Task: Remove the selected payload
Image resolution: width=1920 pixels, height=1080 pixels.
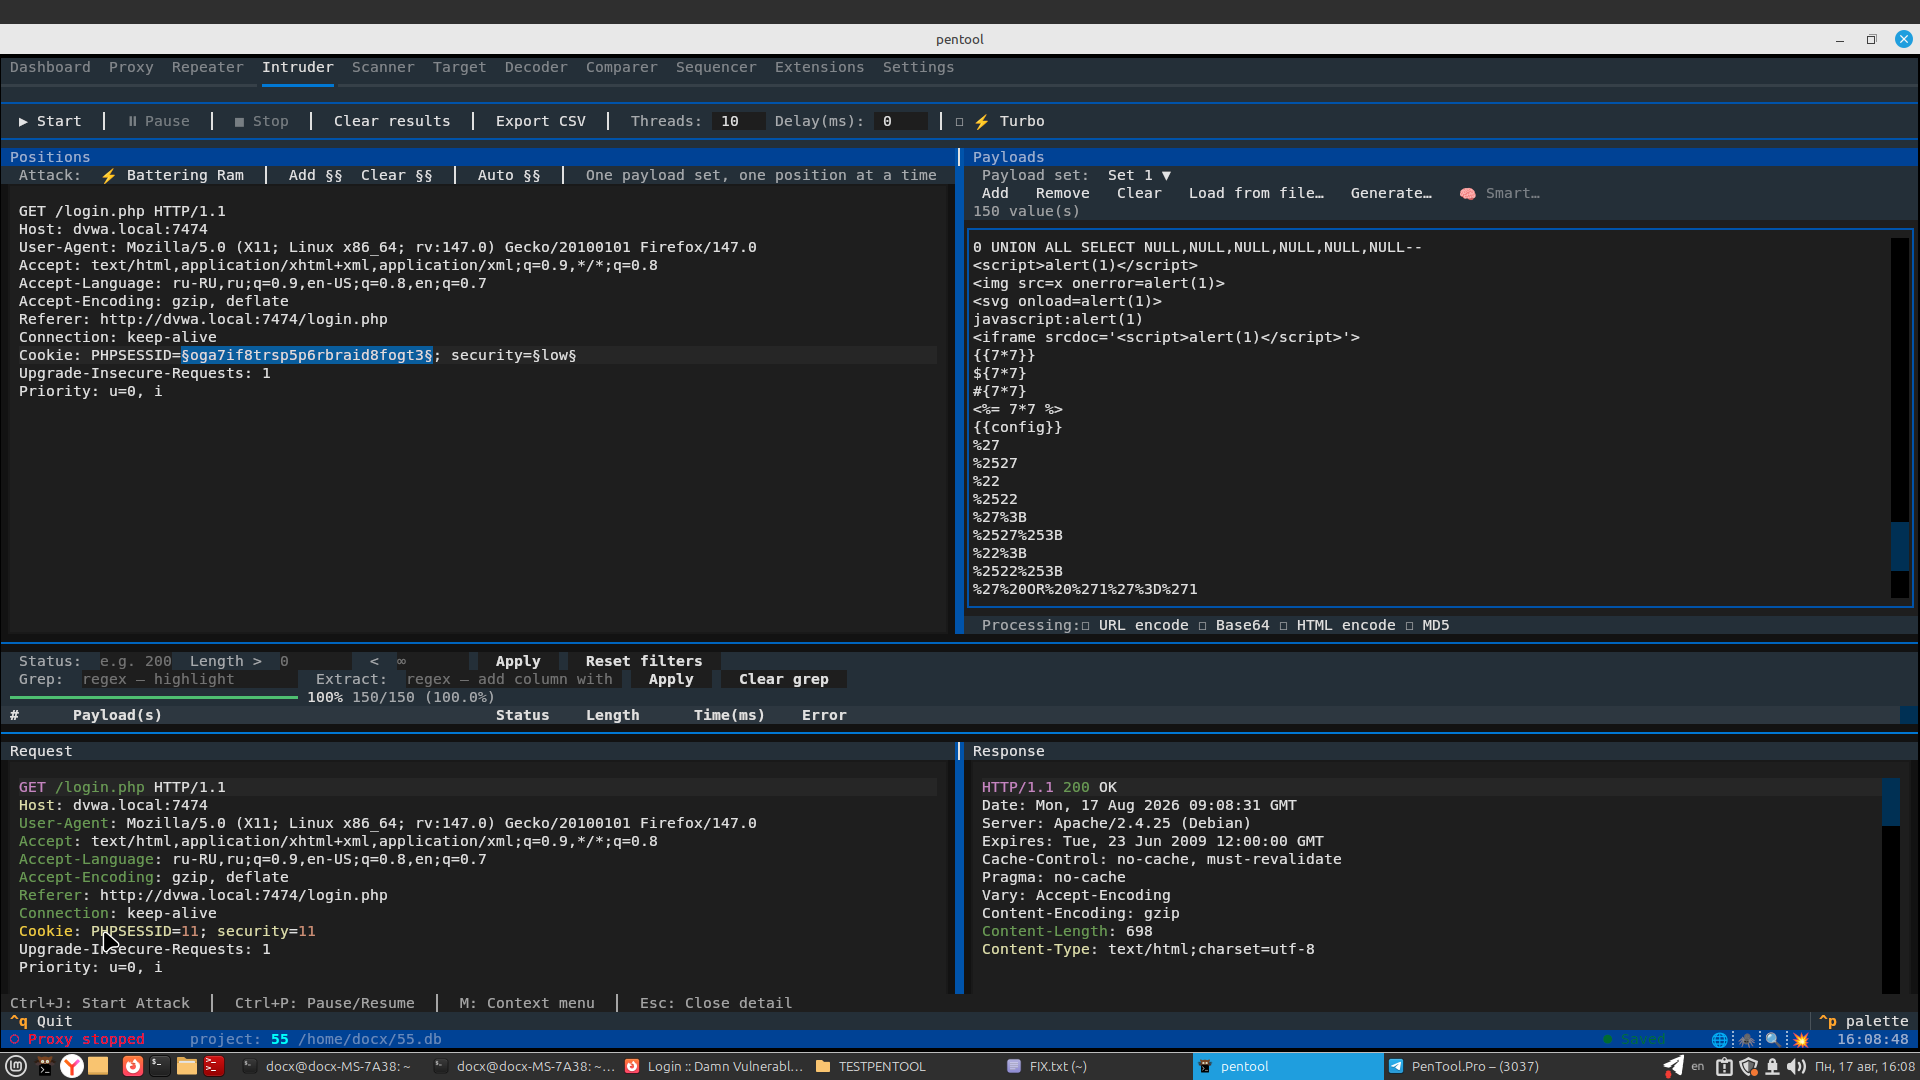Action: tap(1062, 193)
